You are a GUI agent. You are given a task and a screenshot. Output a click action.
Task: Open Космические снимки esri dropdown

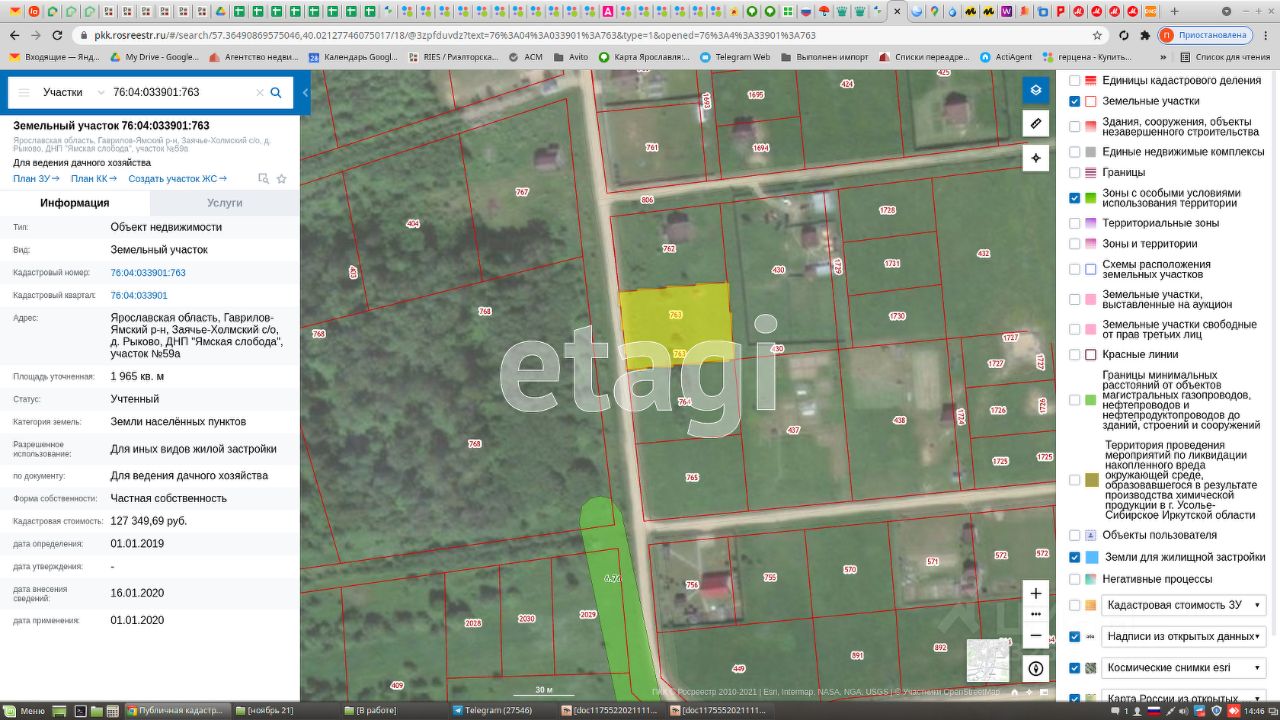tap(1183, 667)
